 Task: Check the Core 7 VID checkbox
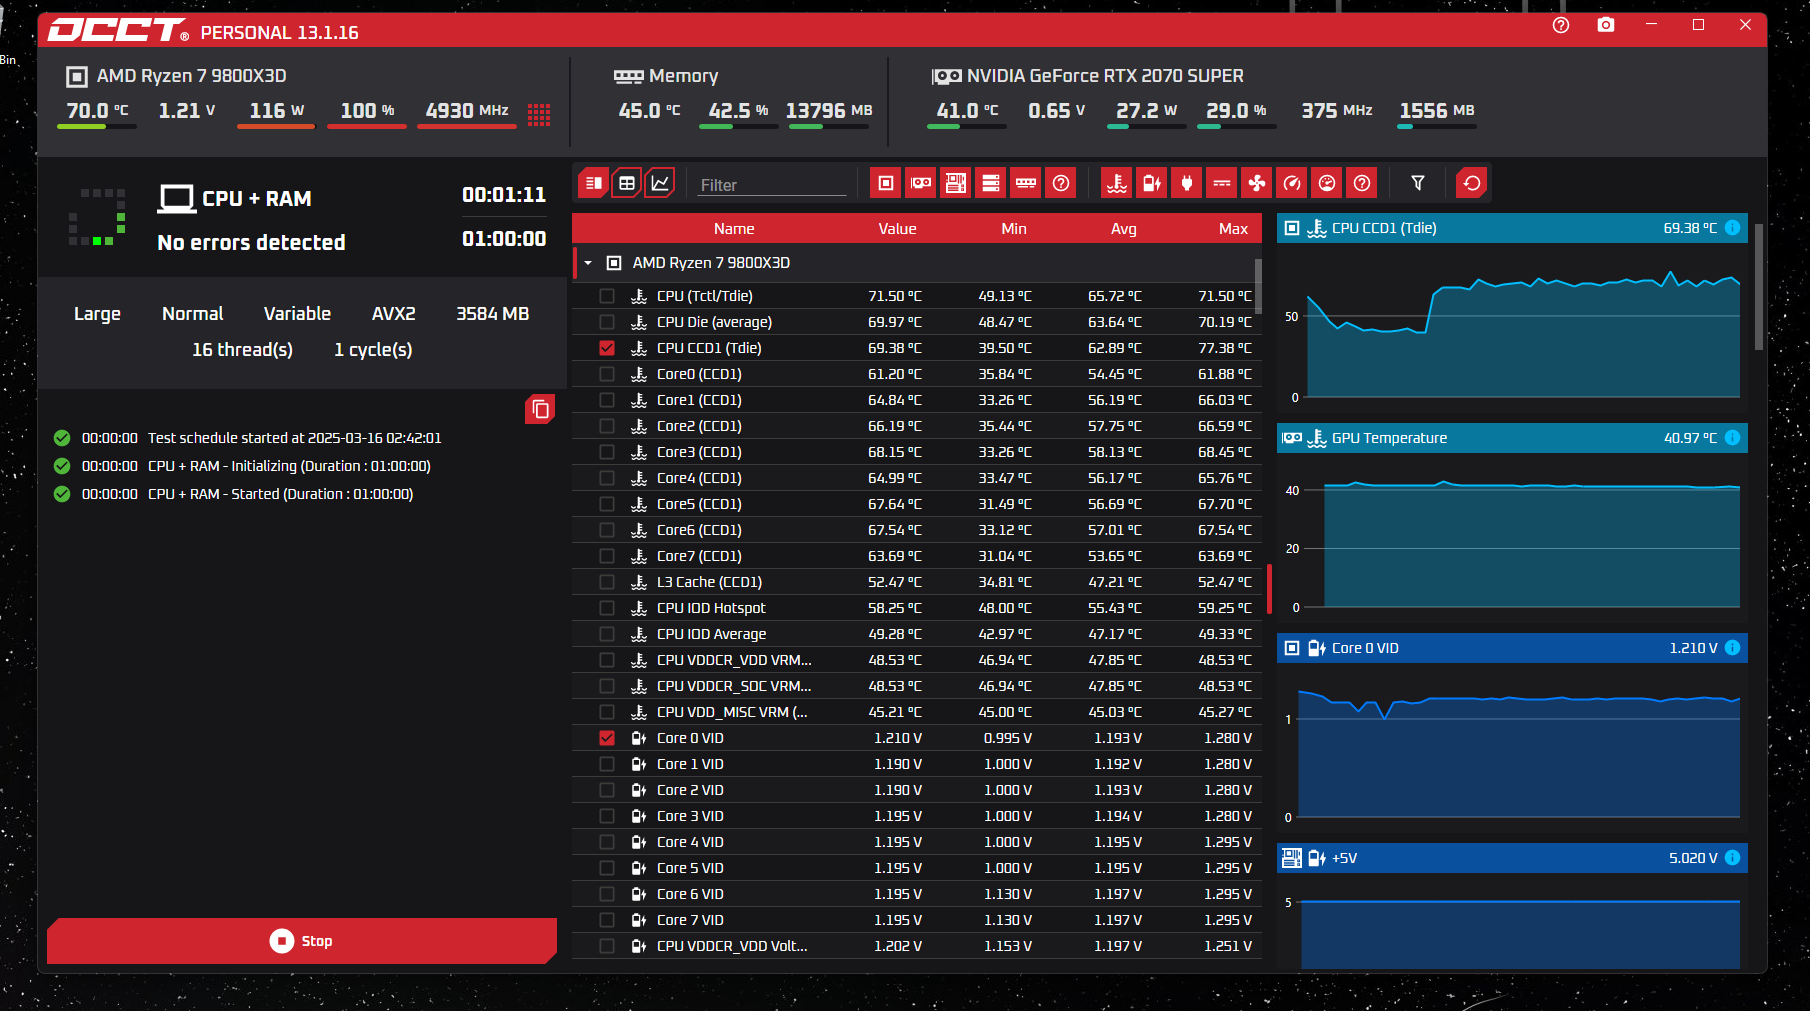pyautogui.click(x=607, y=920)
